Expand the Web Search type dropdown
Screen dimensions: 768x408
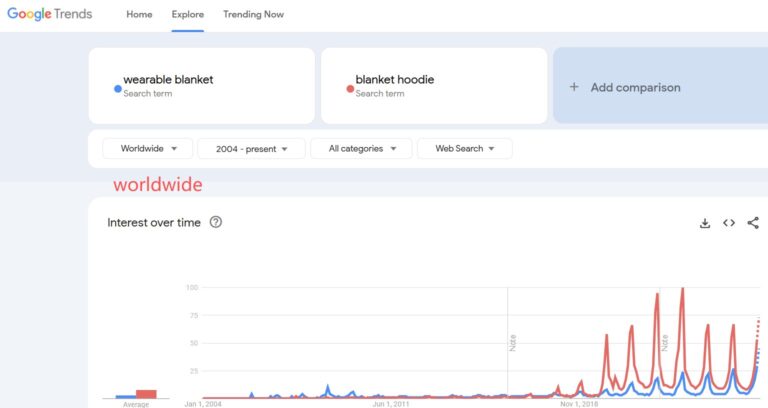[464, 149]
